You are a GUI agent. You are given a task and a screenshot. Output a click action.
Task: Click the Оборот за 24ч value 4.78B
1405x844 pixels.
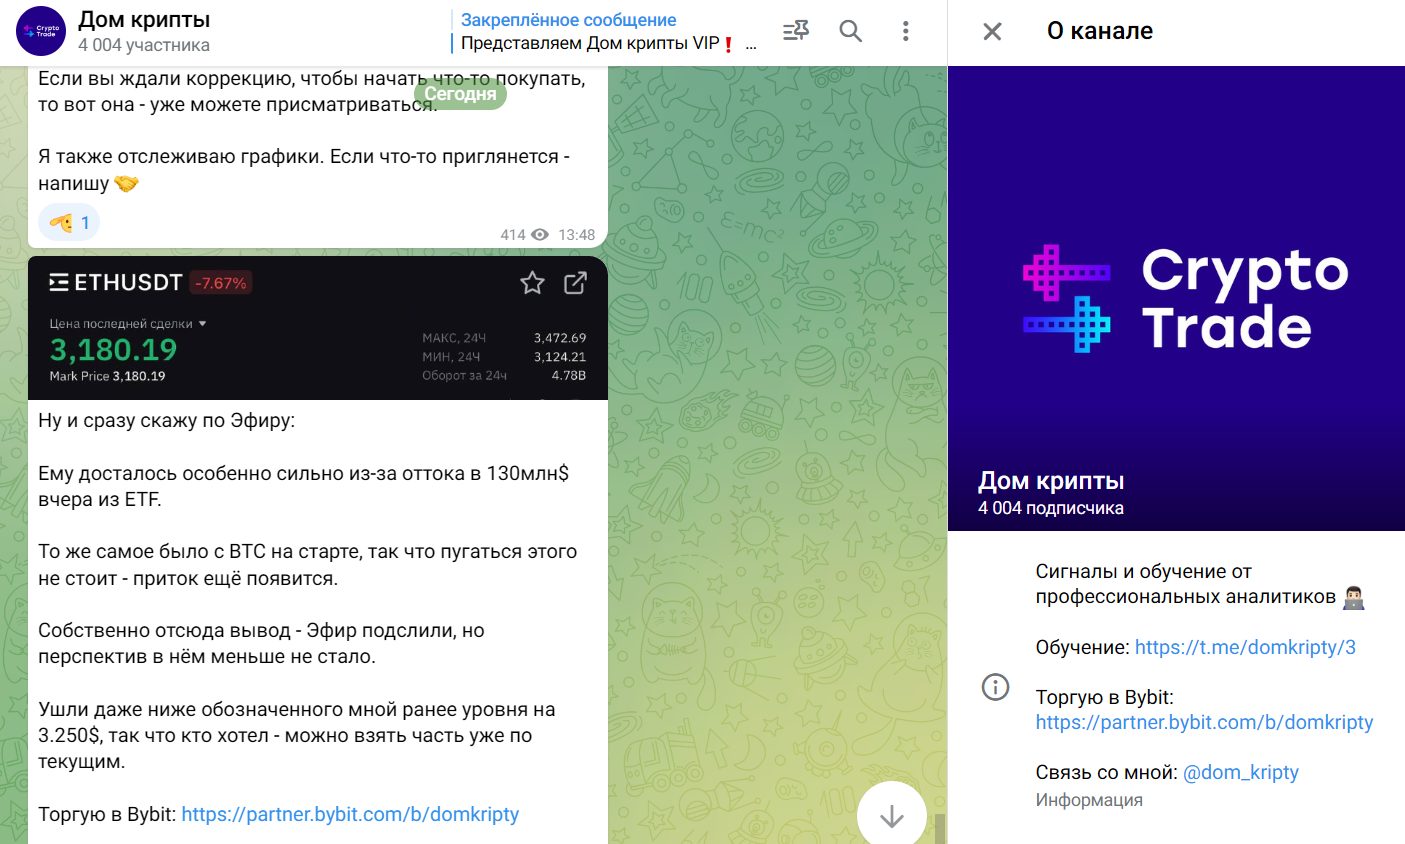(x=568, y=376)
